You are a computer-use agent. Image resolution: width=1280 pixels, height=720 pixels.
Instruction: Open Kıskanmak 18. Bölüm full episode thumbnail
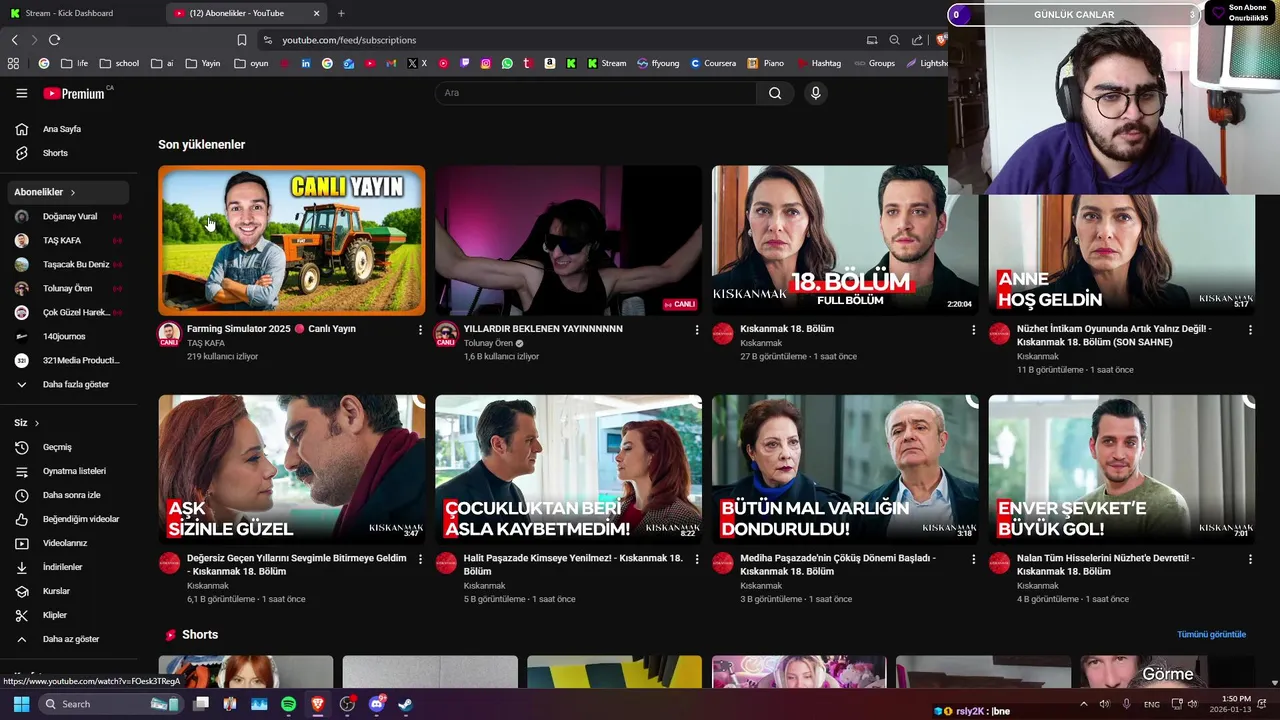click(x=845, y=240)
